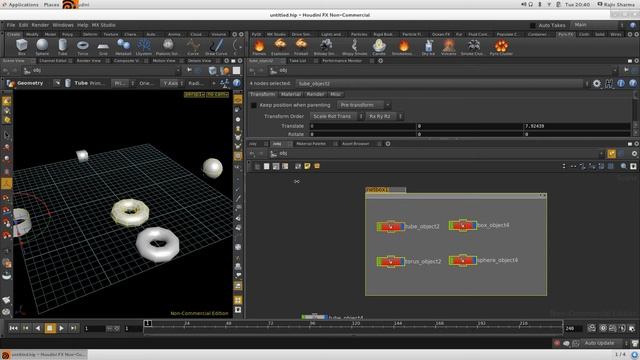
Task: Add sticky note in network editor toolbar
Action: [307, 166]
